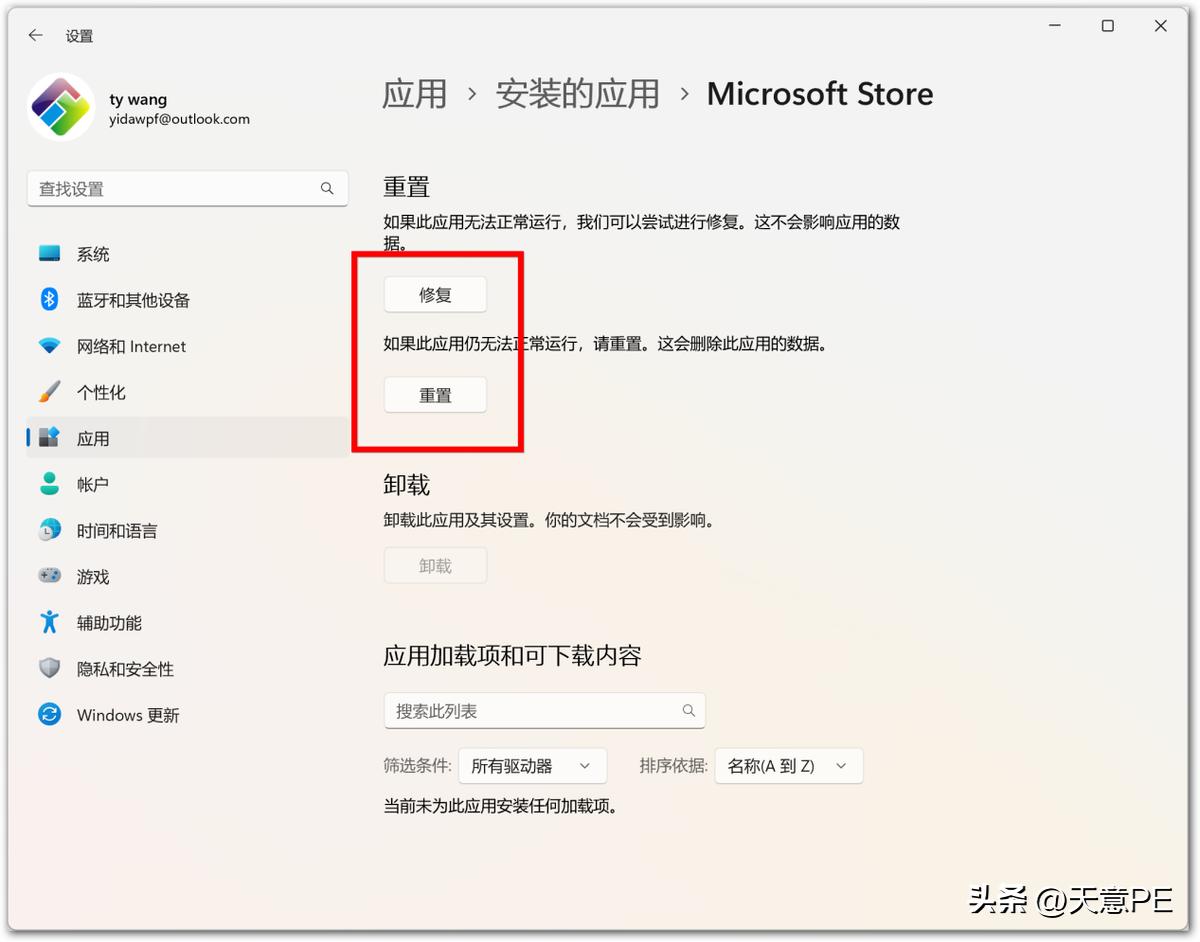1200x942 pixels.
Task: Click the 搜索此列表 search box
Action: coord(545,710)
